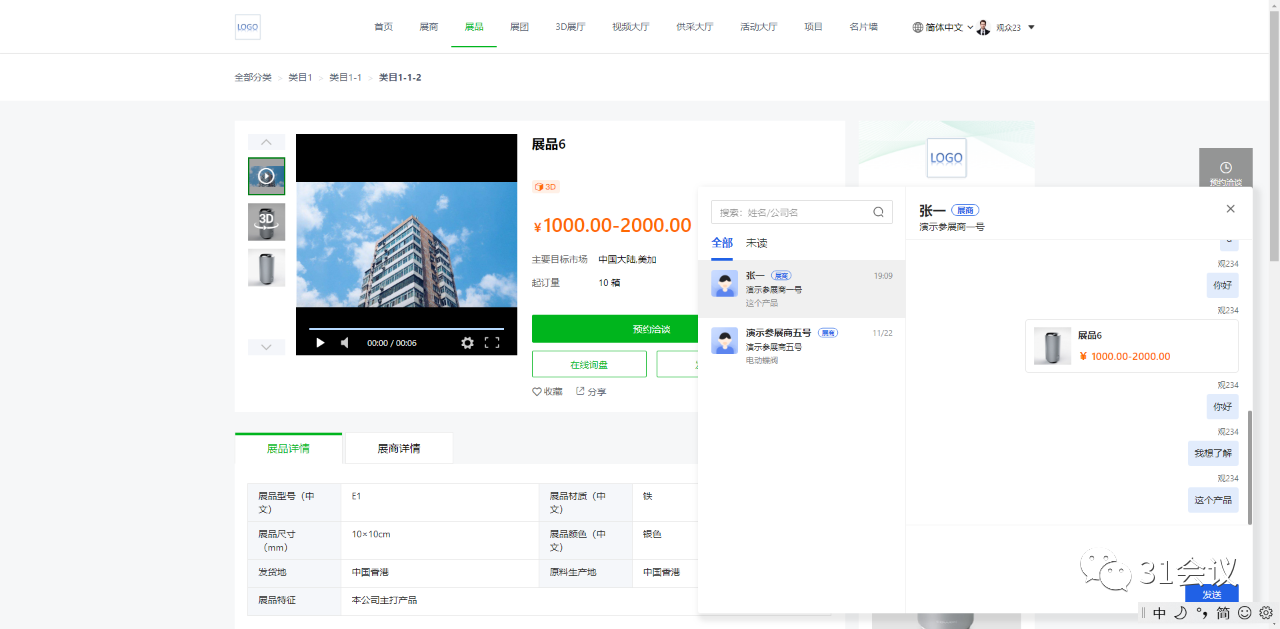Mute the video volume
The height and width of the screenshot is (629, 1280).
click(x=345, y=343)
